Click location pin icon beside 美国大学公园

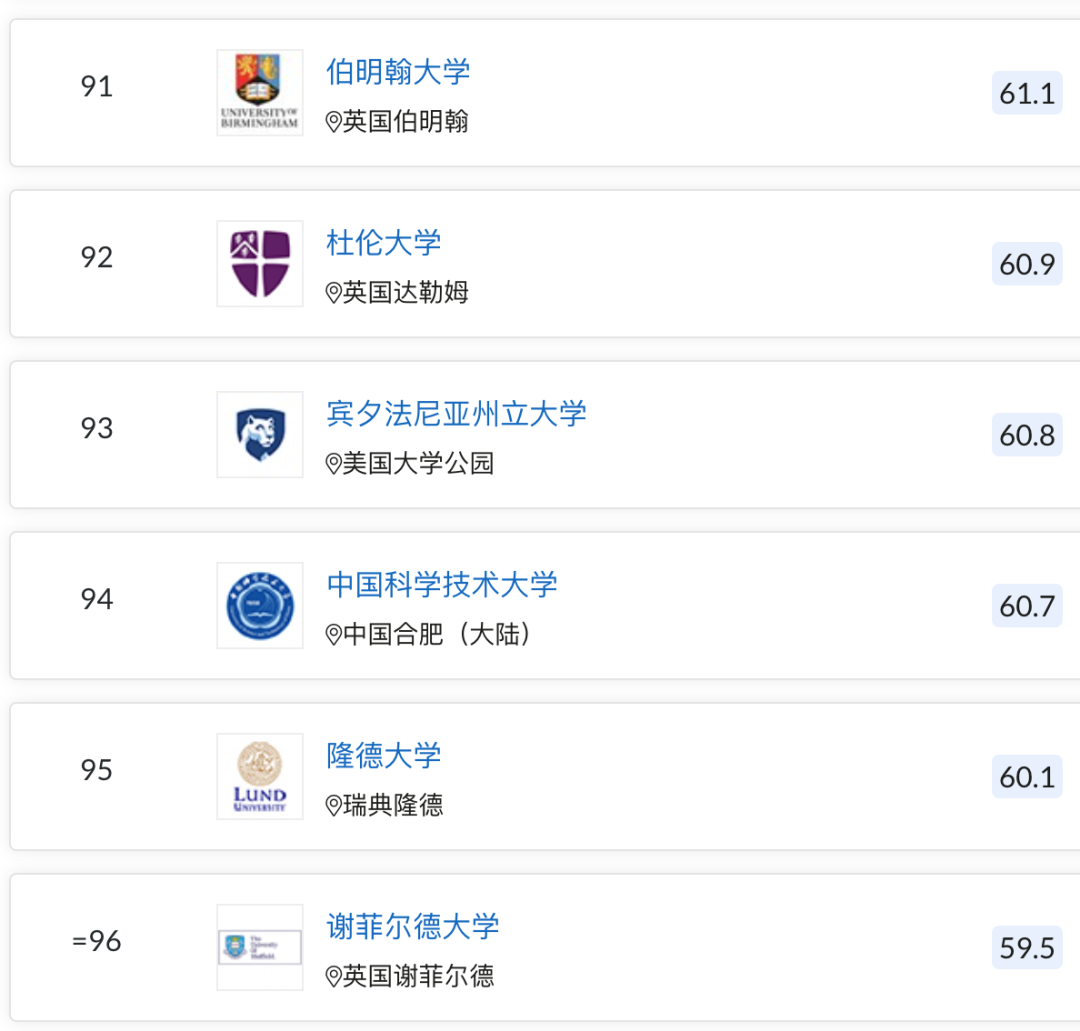(334, 464)
